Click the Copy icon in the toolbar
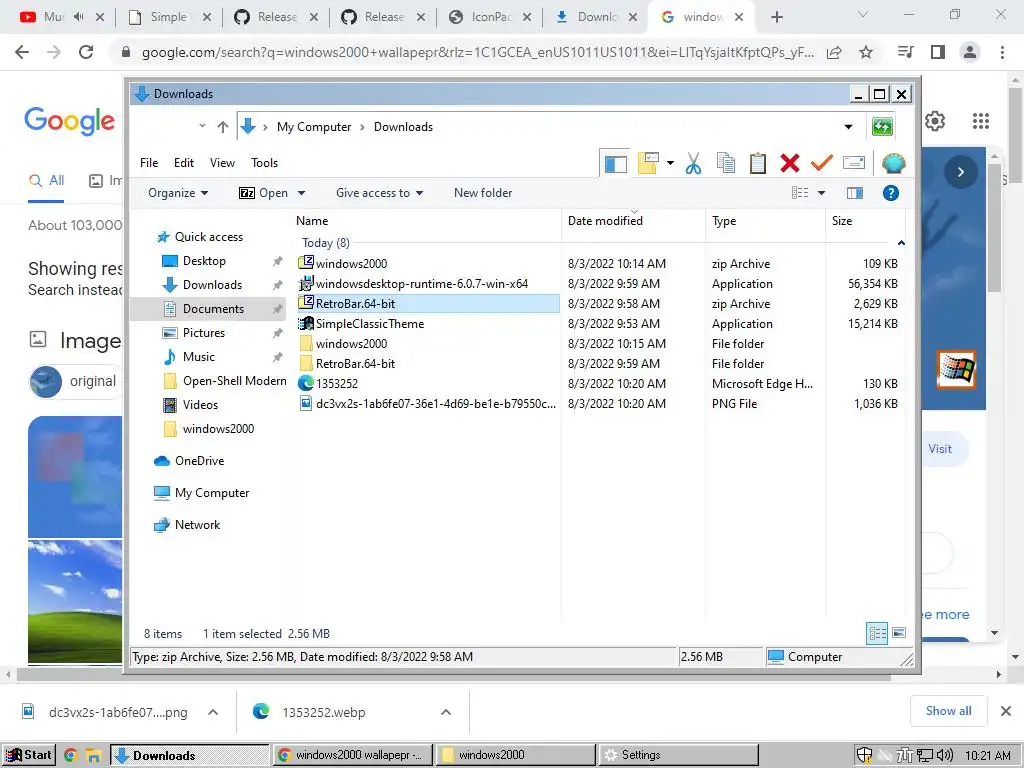The width and height of the screenshot is (1024, 768). [x=726, y=163]
